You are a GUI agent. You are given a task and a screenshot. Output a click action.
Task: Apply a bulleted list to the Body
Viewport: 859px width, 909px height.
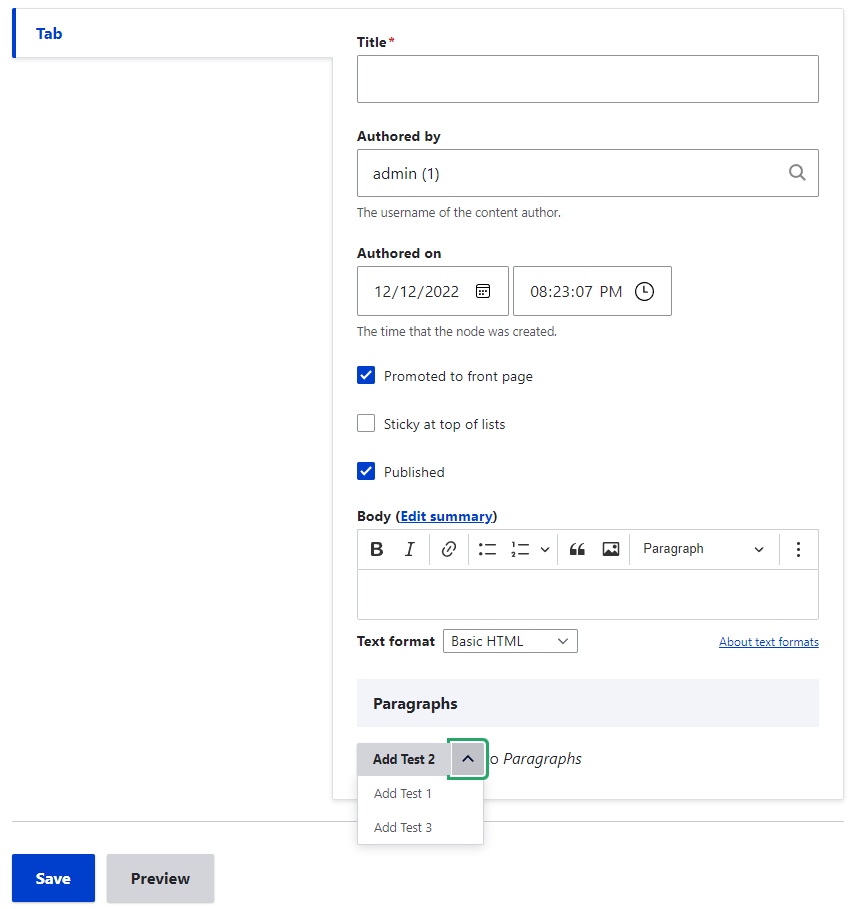click(487, 549)
